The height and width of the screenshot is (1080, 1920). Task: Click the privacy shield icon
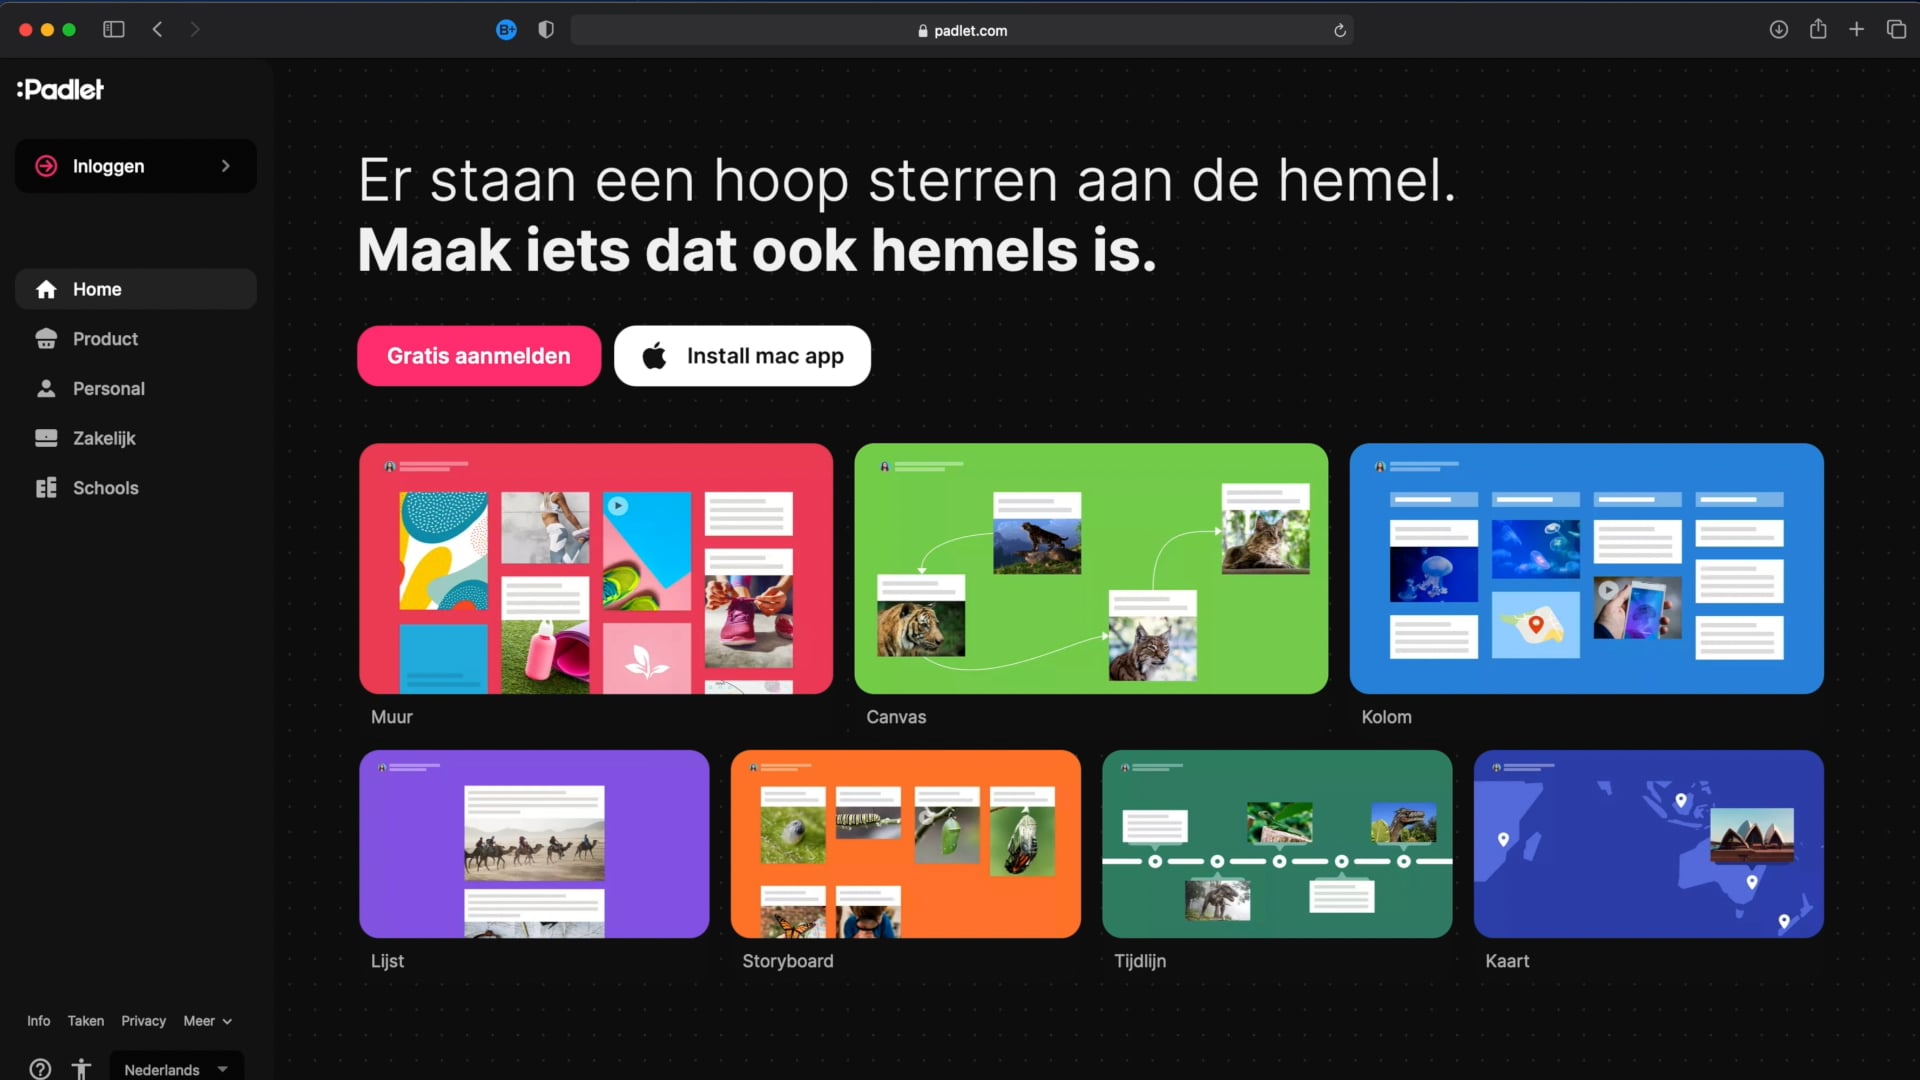[x=546, y=30]
